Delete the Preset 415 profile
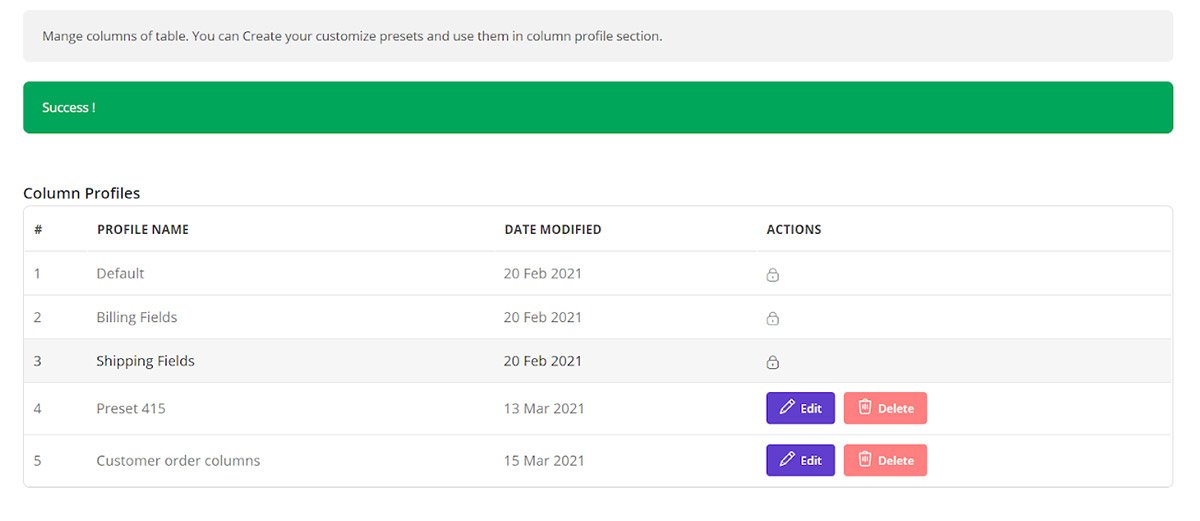1200x521 pixels. [885, 408]
